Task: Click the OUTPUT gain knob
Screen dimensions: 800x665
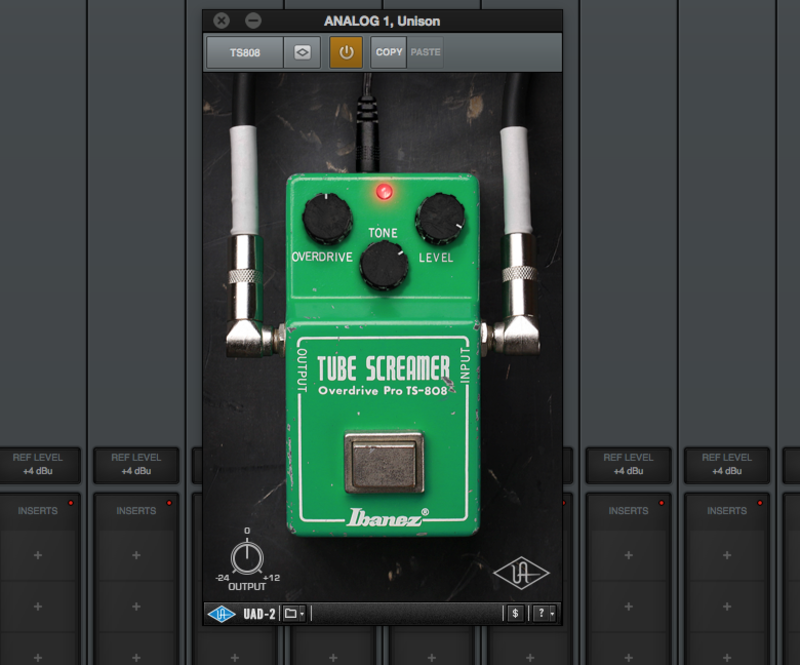Action: pyautogui.click(x=247, y=557)
